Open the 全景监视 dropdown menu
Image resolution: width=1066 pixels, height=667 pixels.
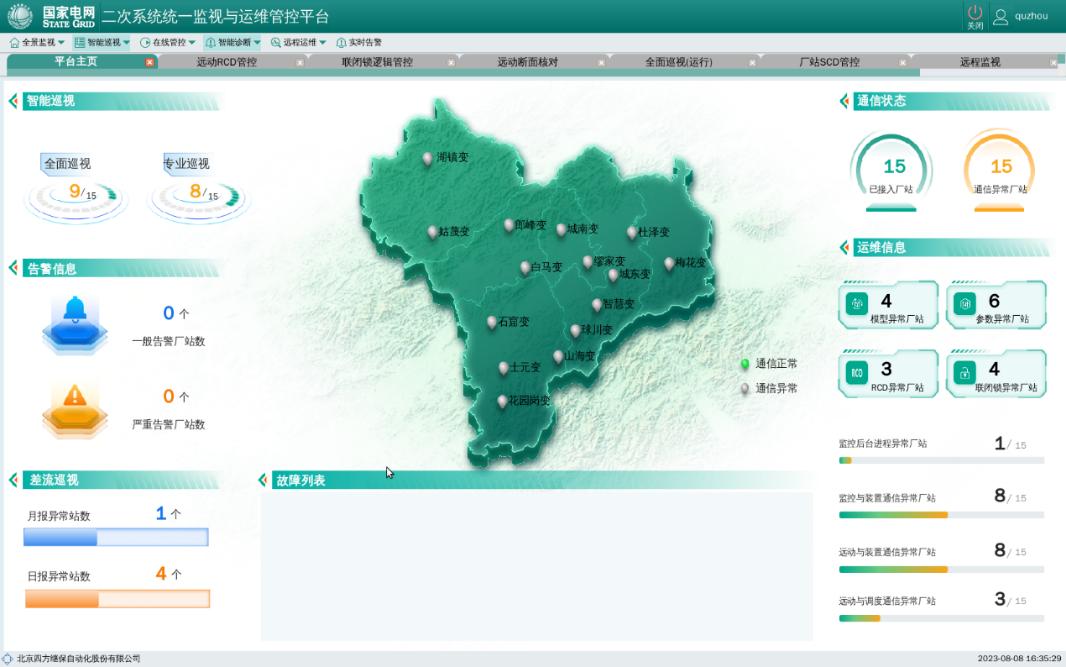(x=37, y=43)
